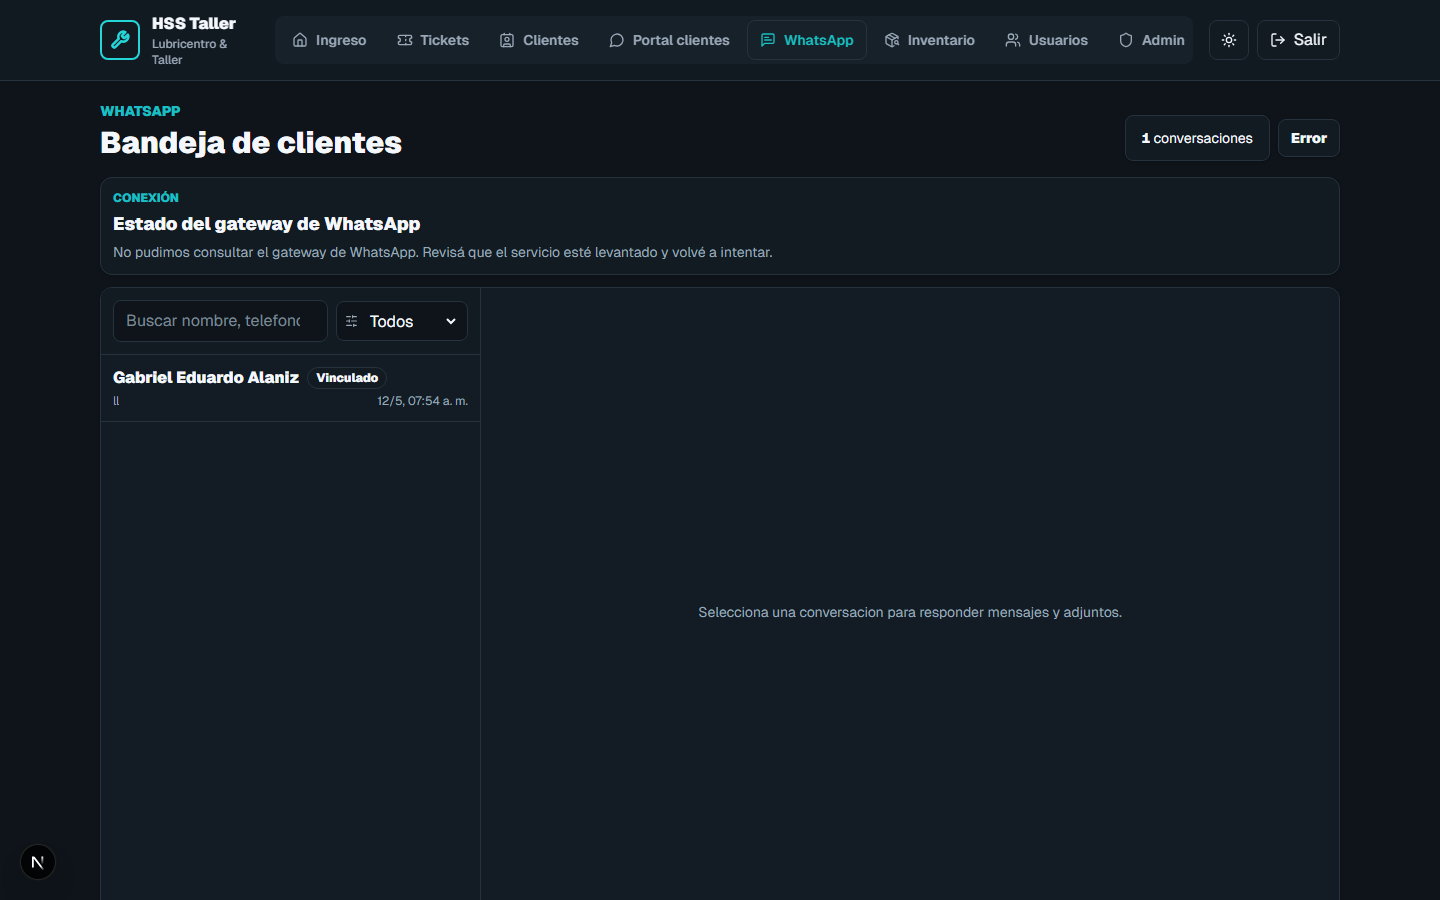Open the Clientes page
Screen dimensions: 1440x900
tap(539, 40)
